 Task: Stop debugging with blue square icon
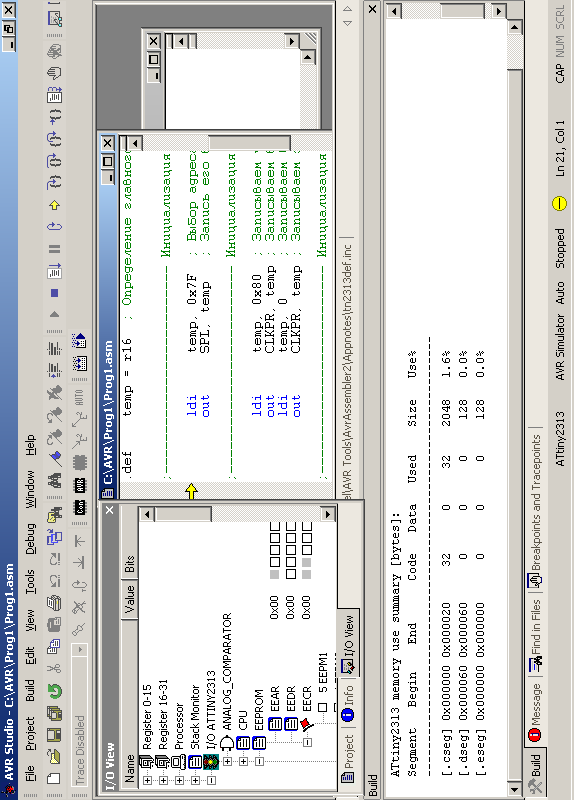point(54,292)
